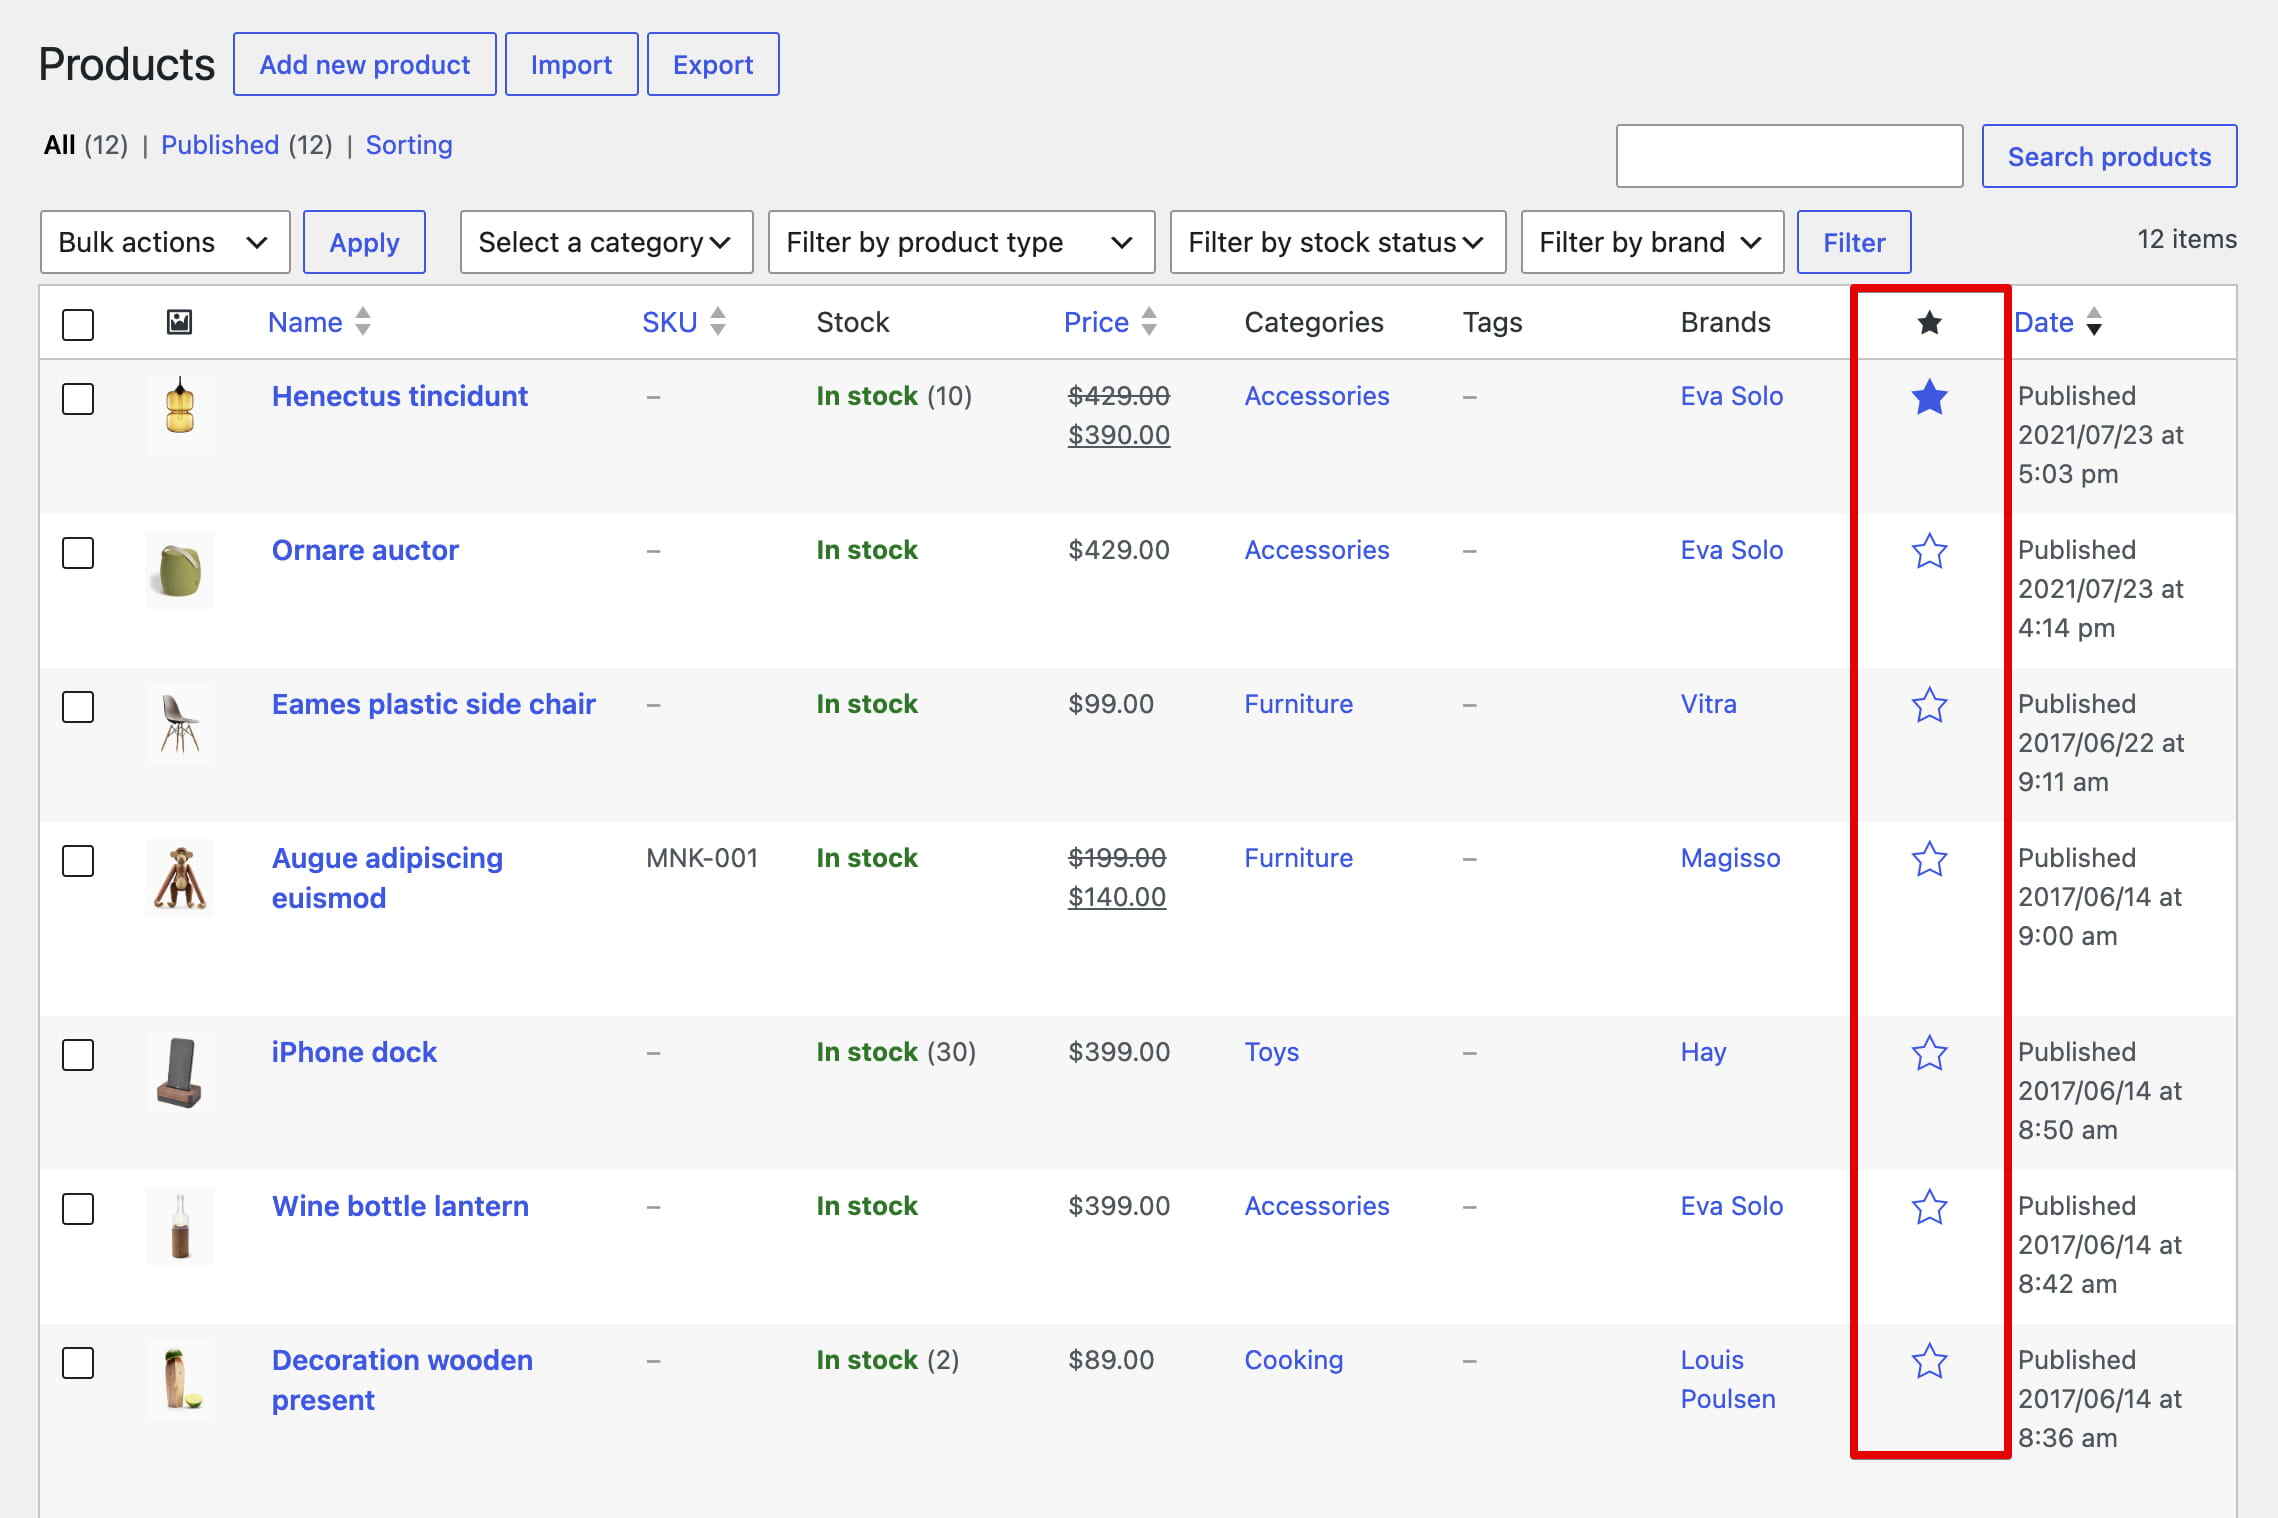
Task: Open Filter by brand dropdown
Action: pyautogui.click(x=1652, y=242)
